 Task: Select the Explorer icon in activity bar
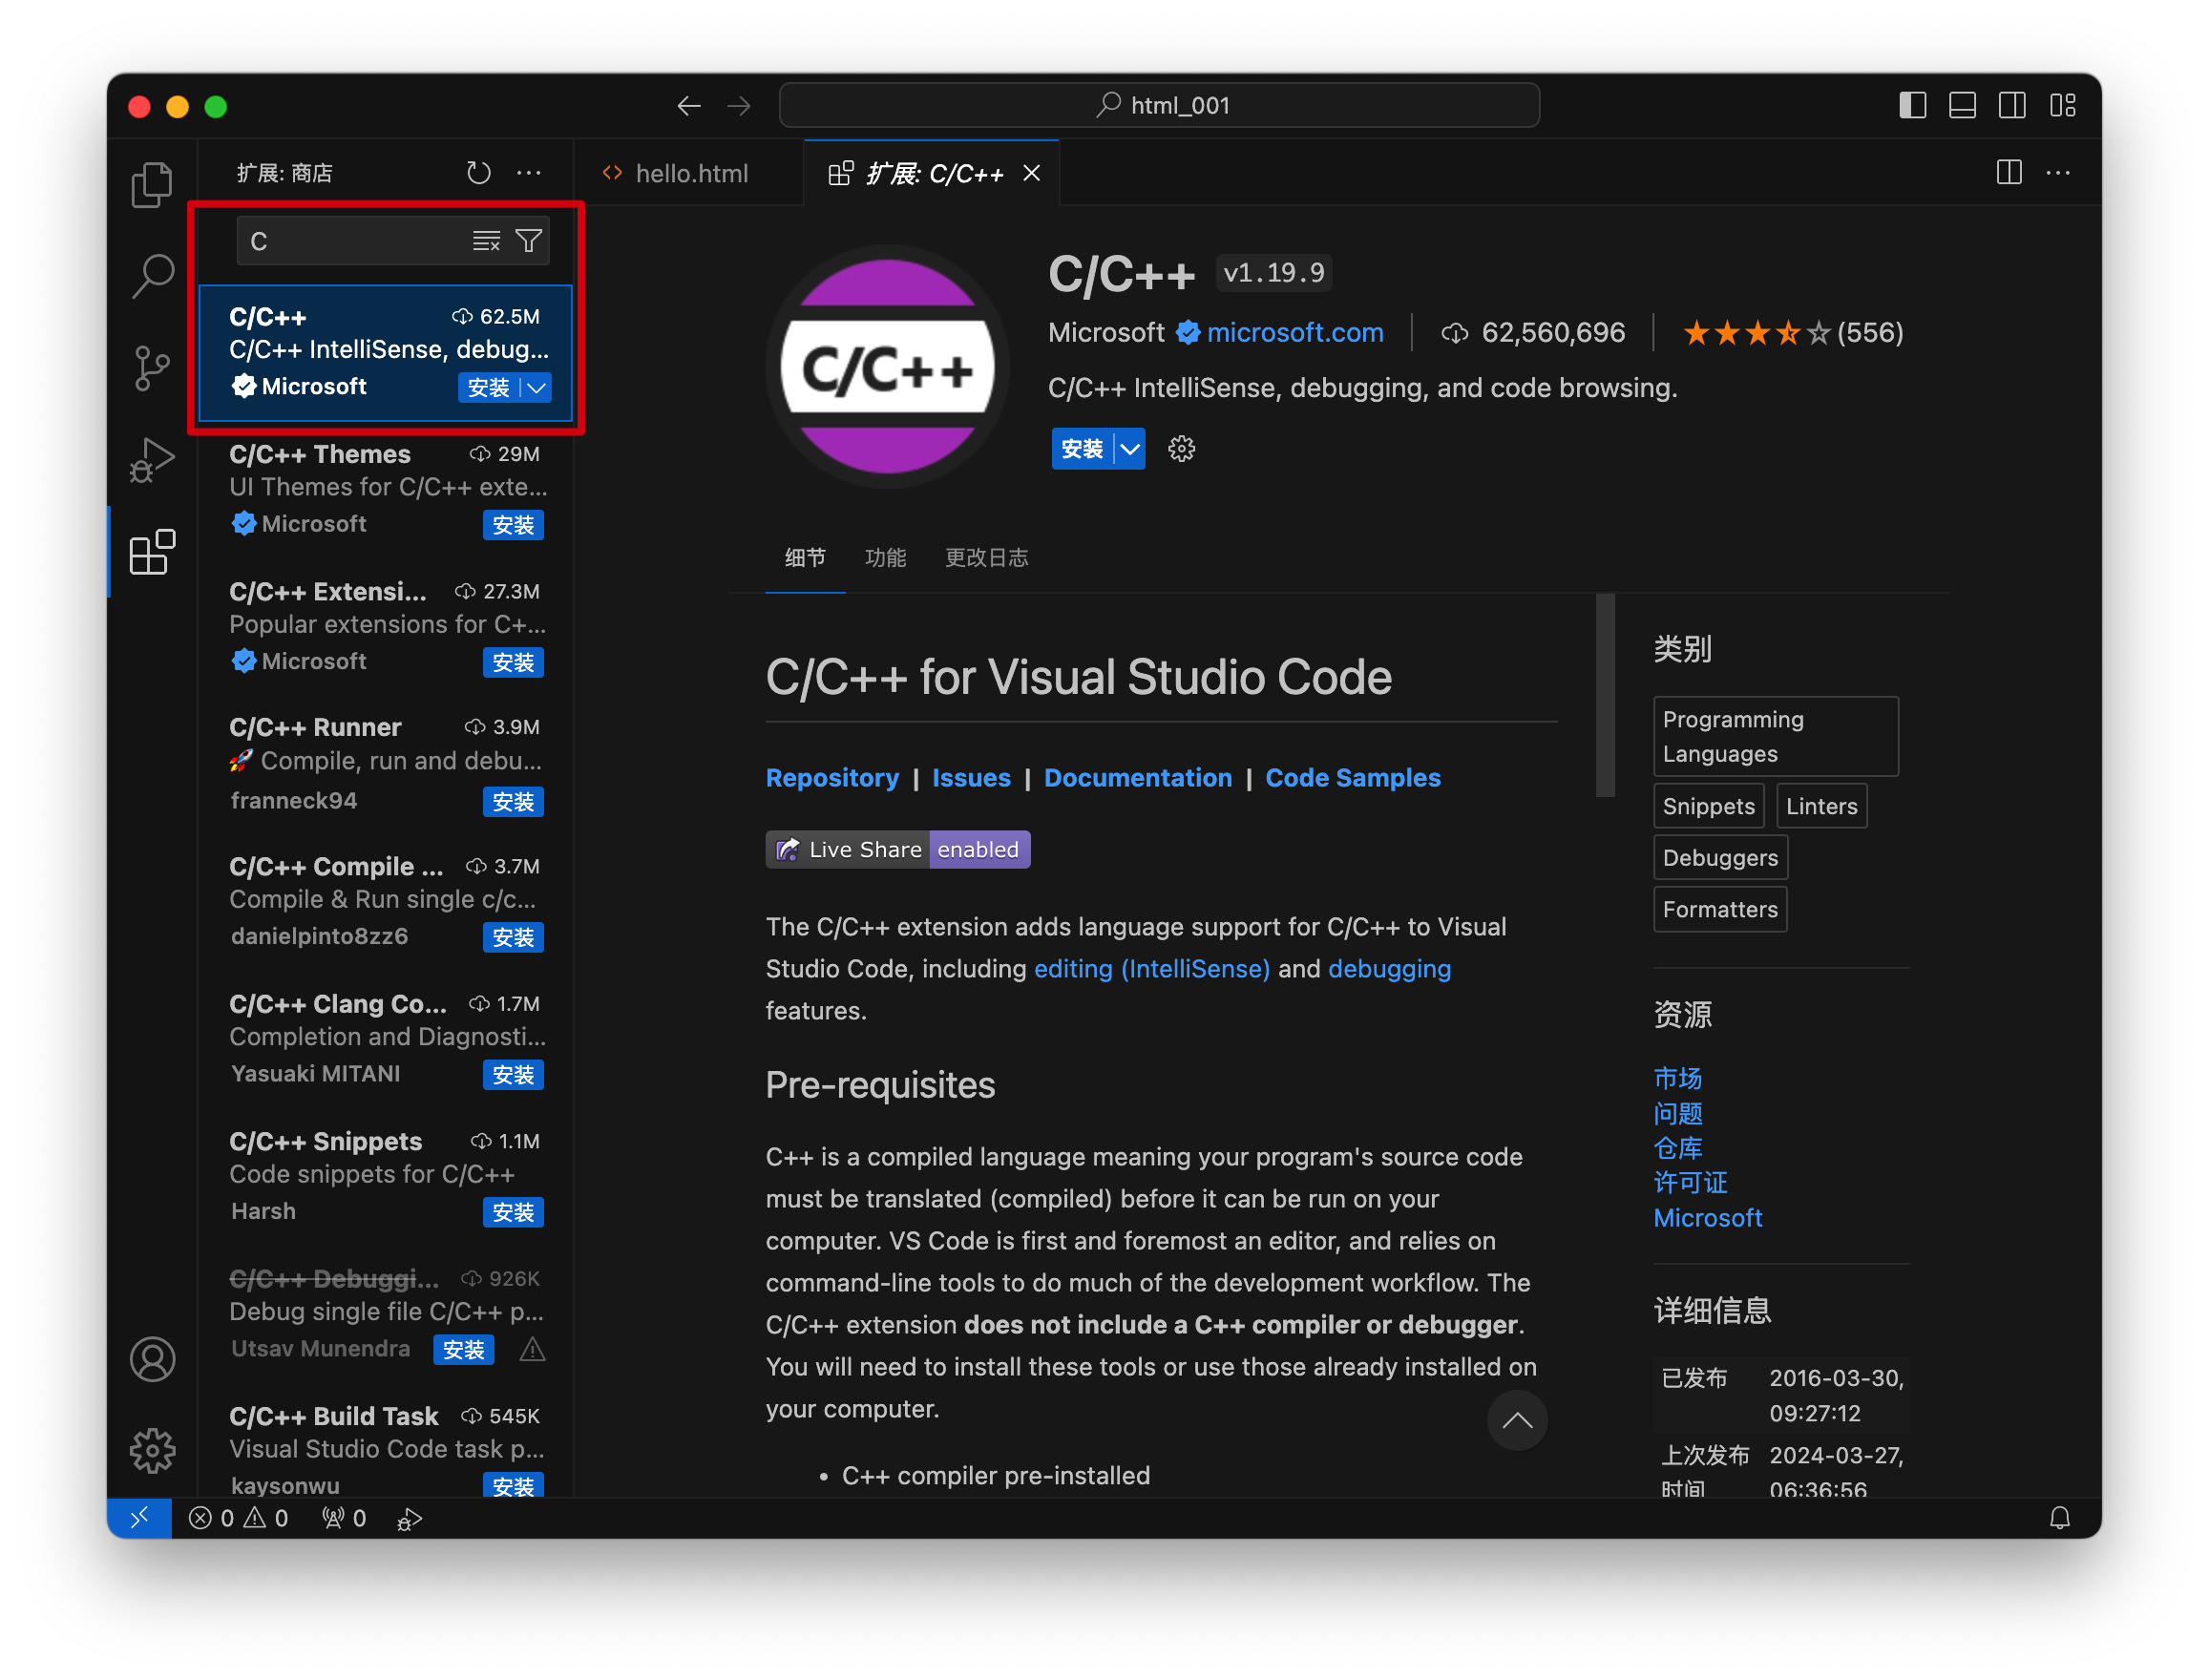pos(152,184)
